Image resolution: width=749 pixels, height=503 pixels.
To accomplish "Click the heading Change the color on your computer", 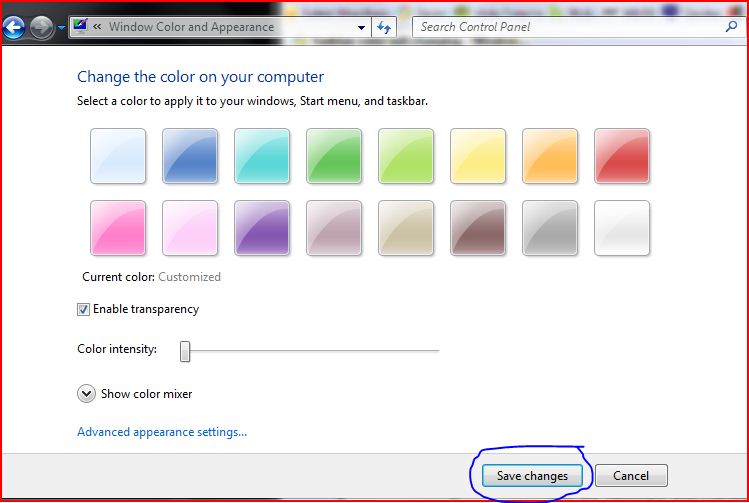I will (x=201, y=77).
